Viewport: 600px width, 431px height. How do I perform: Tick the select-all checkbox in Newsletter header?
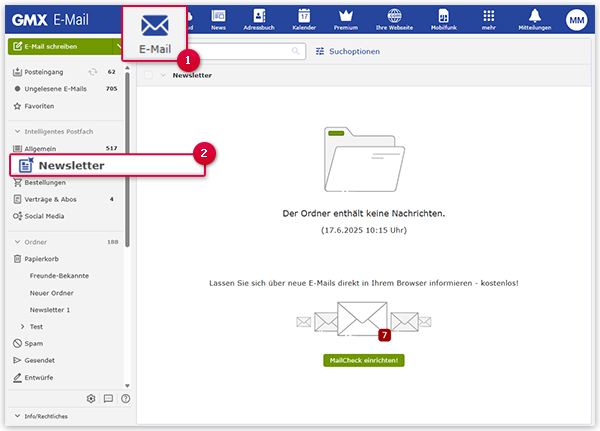pos(148,75)
